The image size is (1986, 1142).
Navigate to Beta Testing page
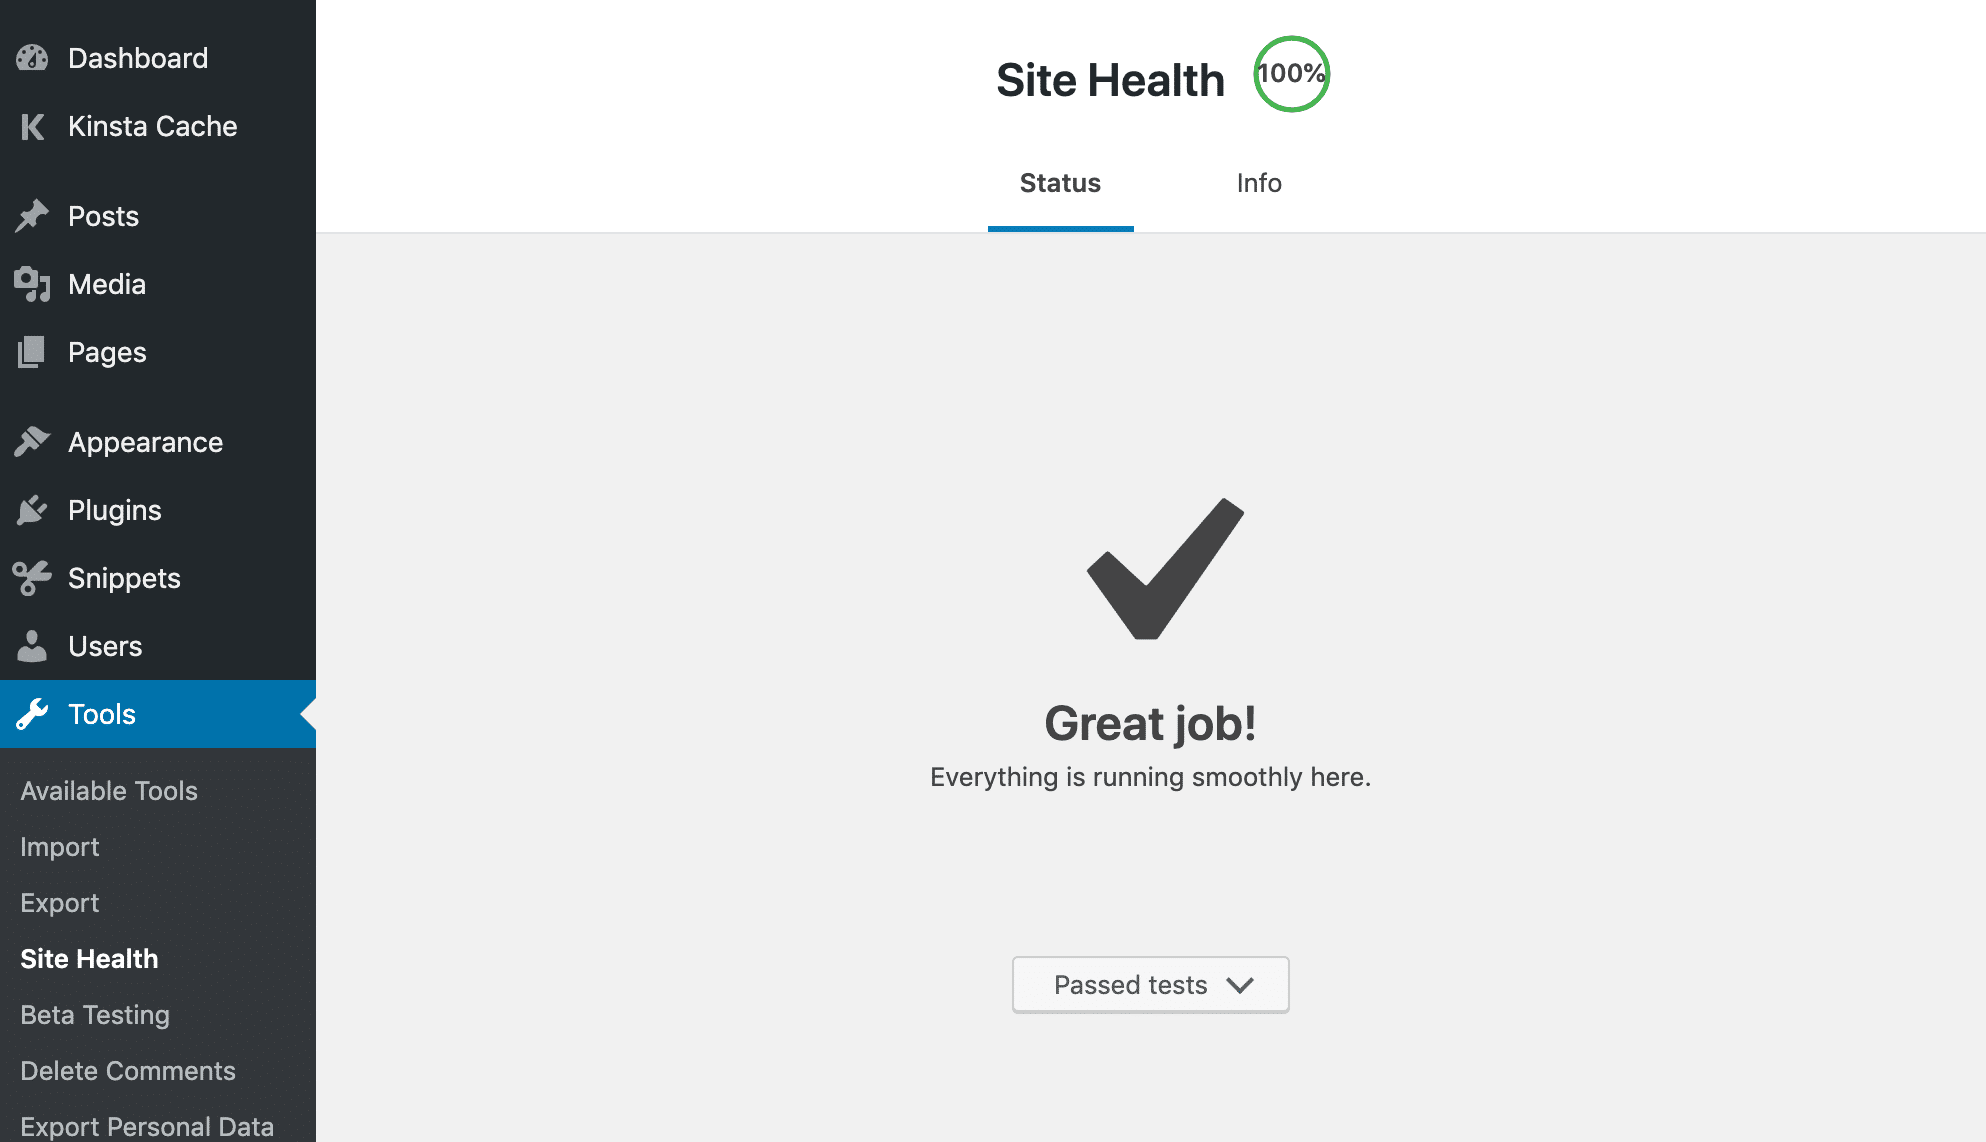(95, 1014)
